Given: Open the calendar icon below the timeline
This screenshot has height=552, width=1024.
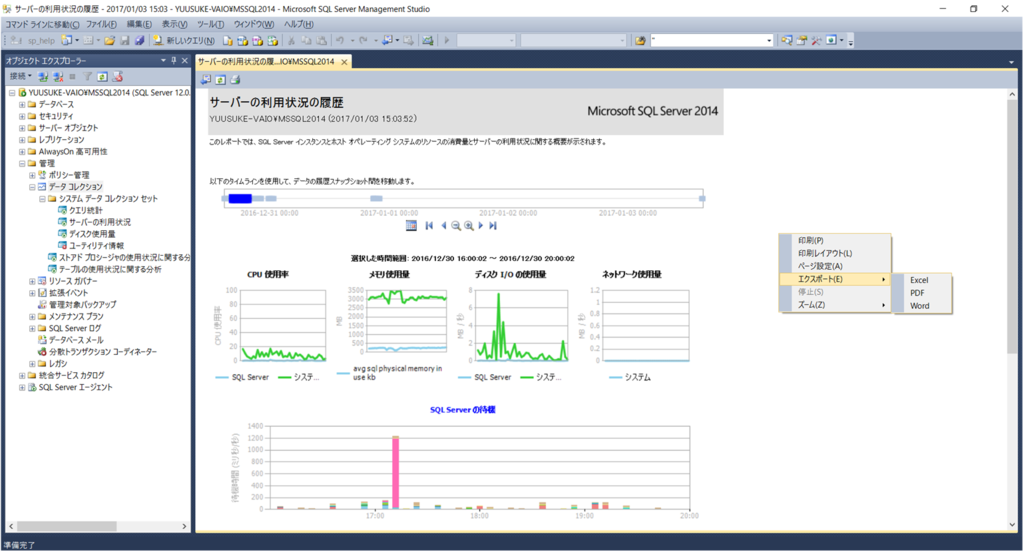Looking at the screenshot, I should [411, 225].
